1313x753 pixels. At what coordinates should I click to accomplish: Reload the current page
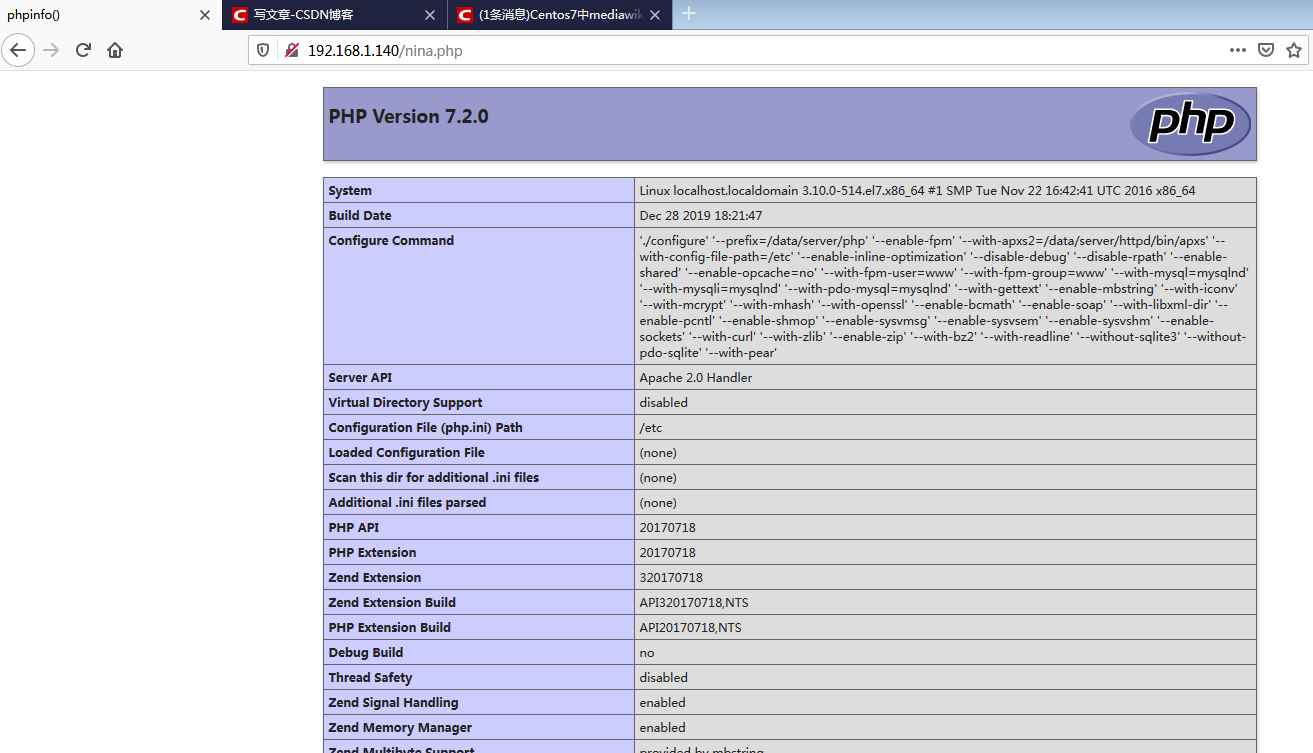click(x=84, y=50)
